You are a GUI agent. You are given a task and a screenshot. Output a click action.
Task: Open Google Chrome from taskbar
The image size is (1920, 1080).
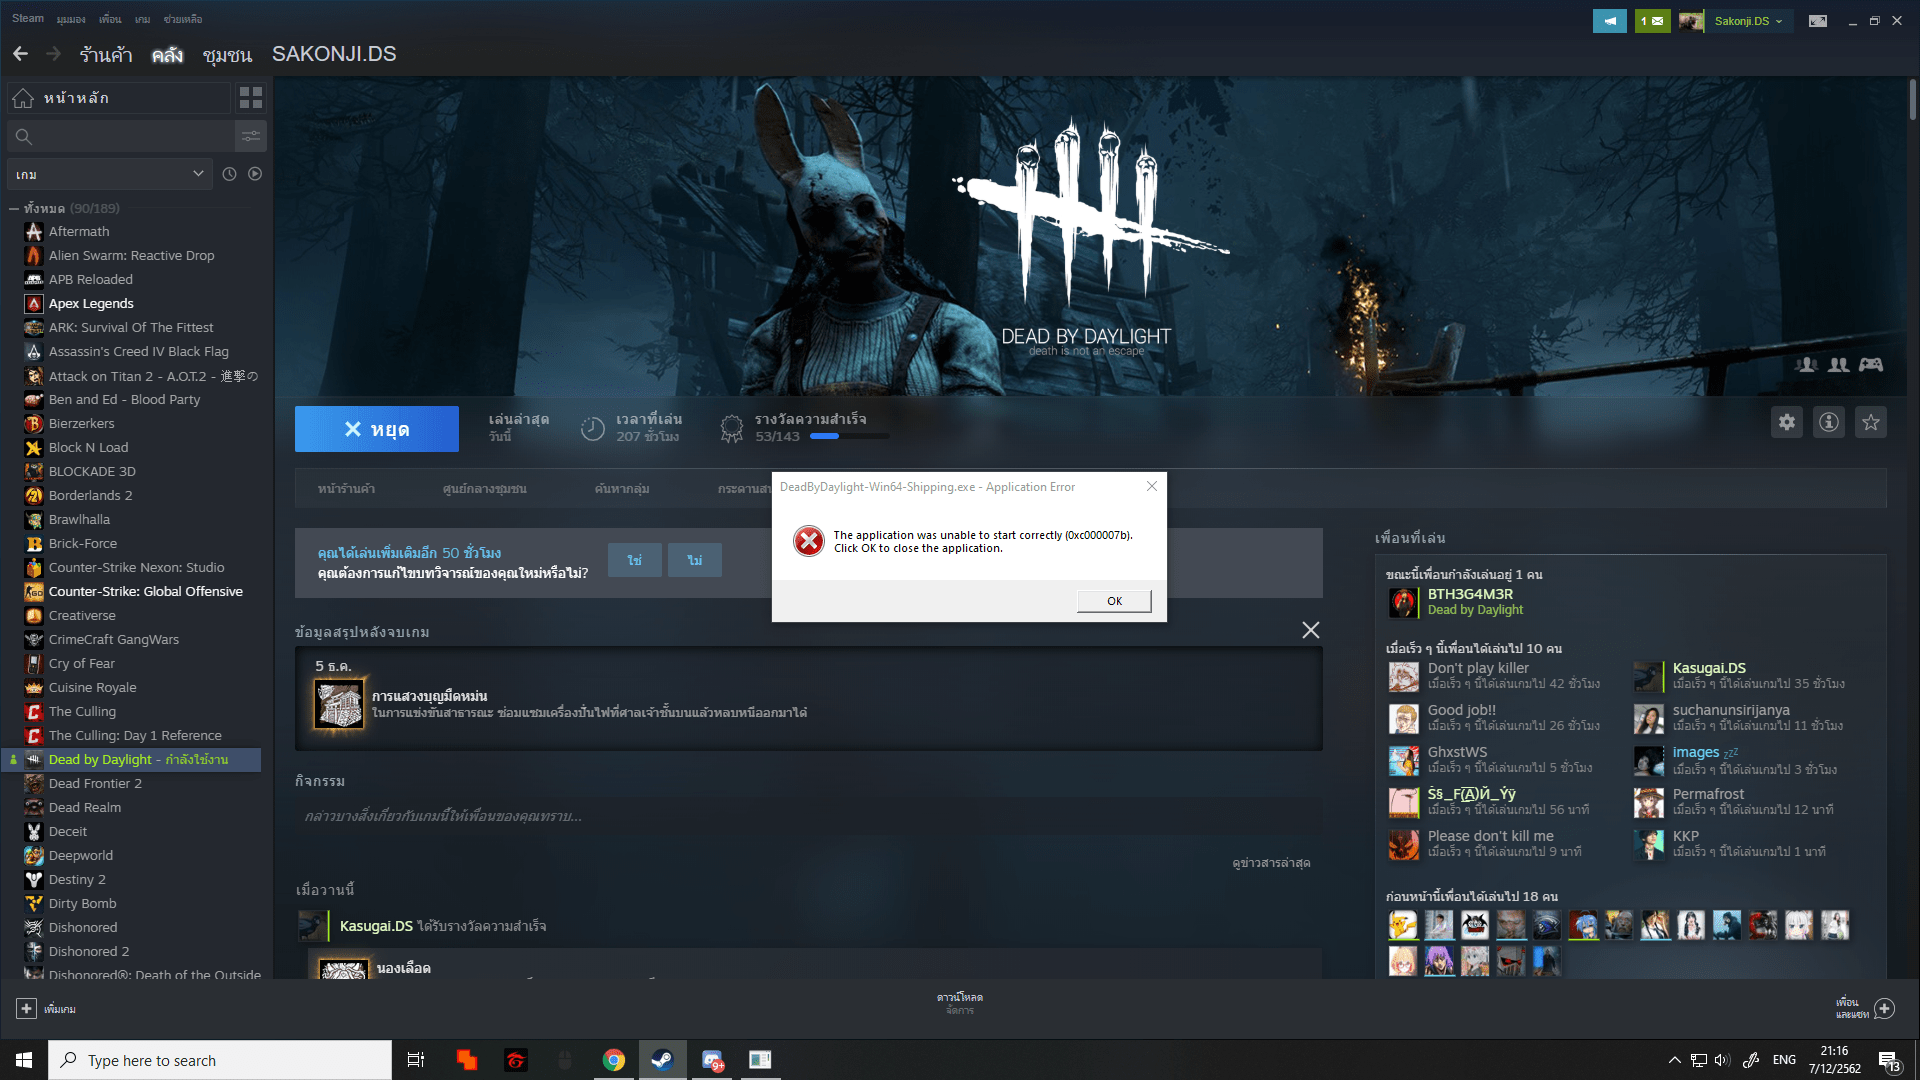click(x=614, y=1060)
